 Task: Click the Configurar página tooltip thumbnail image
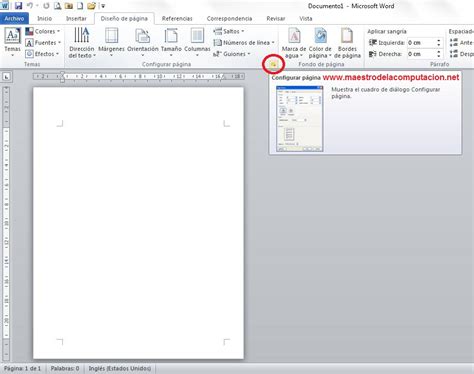point(300,119)
